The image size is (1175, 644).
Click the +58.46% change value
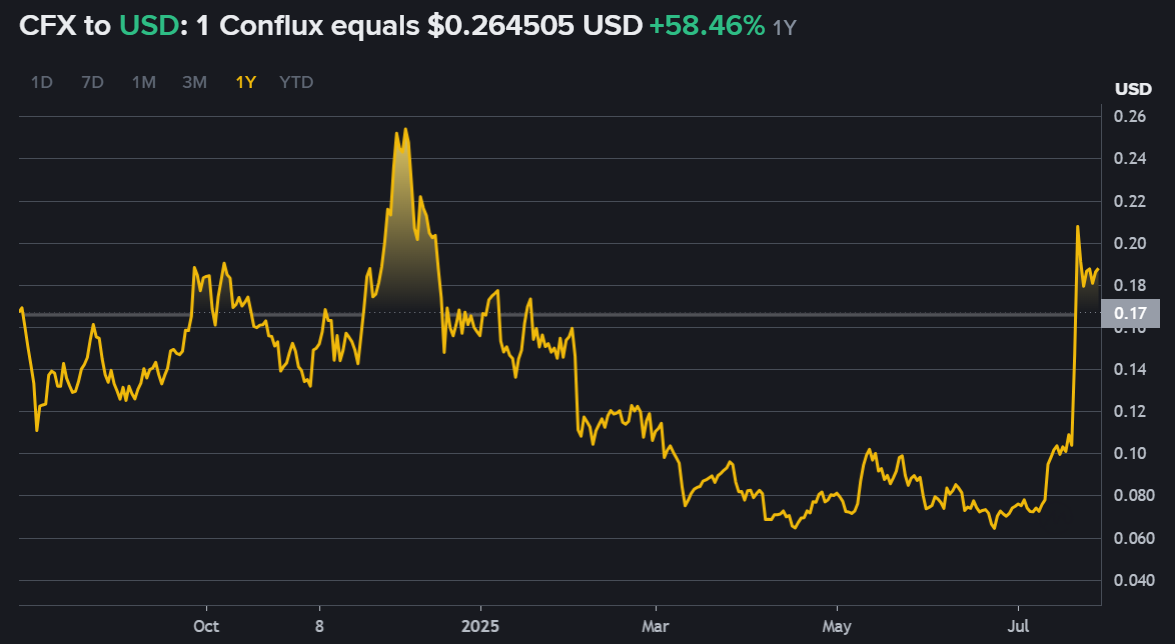coord(707,25)
